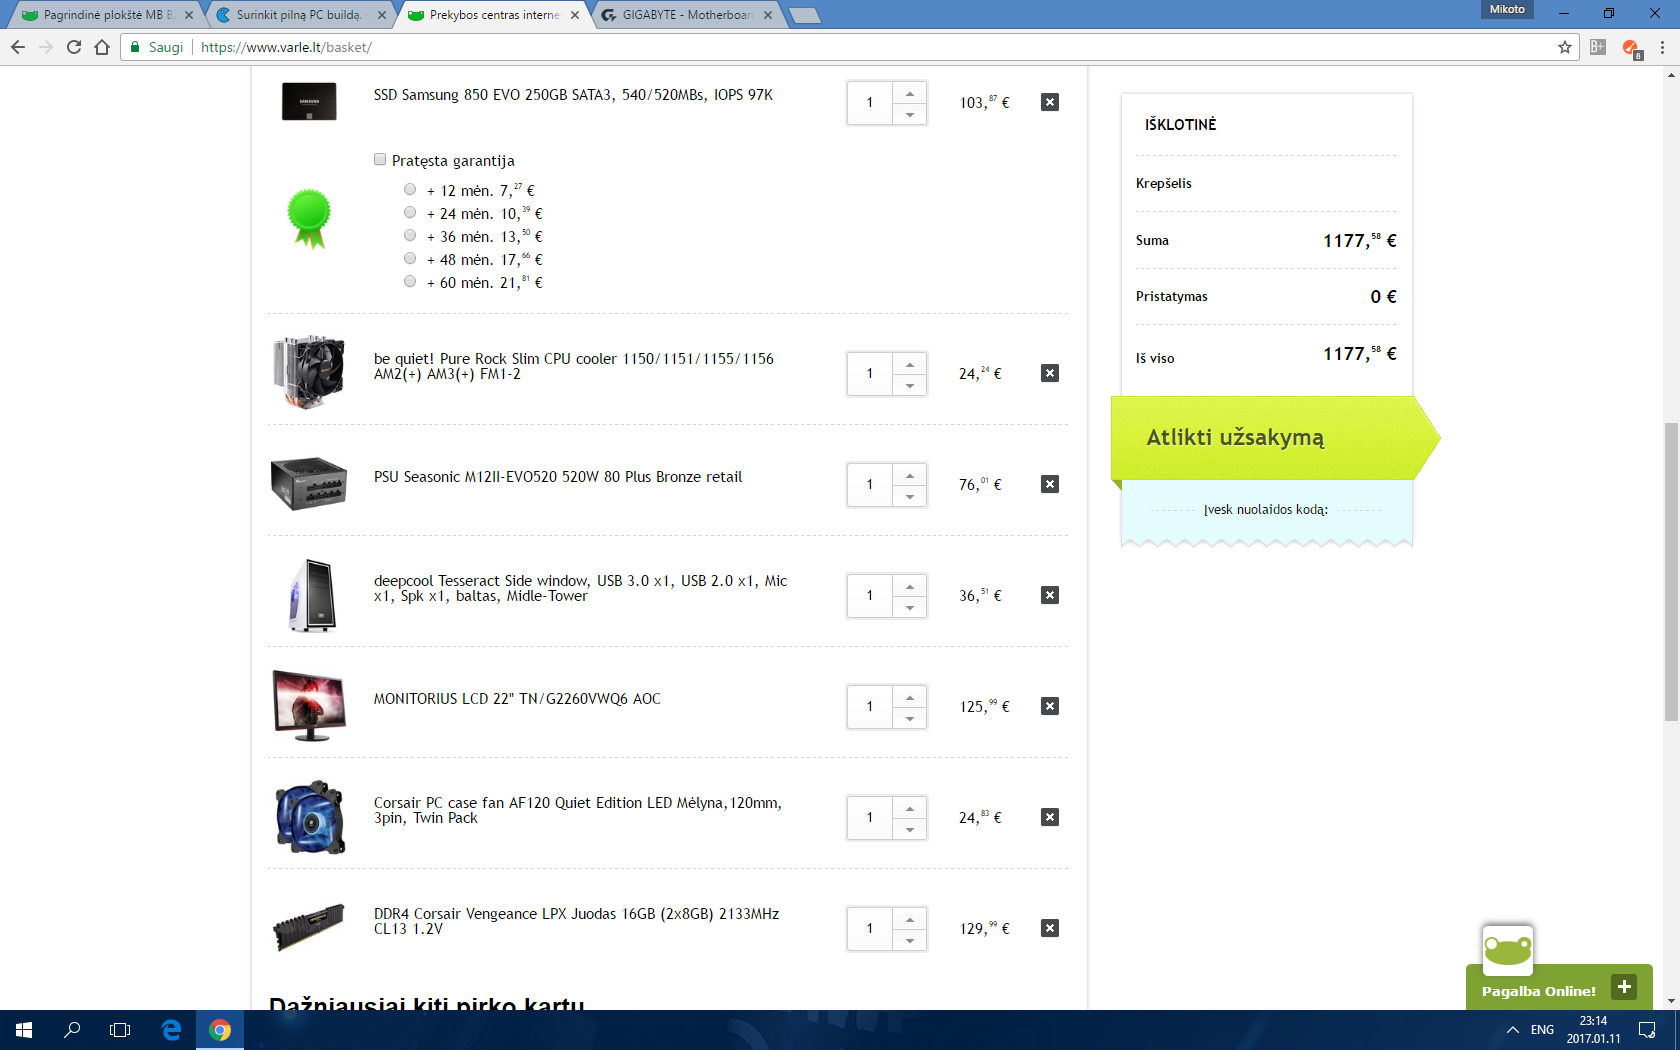1680x1050 pixels.
Task: Select + 36 mėn. warranty option
Action: tap(410, 235)
